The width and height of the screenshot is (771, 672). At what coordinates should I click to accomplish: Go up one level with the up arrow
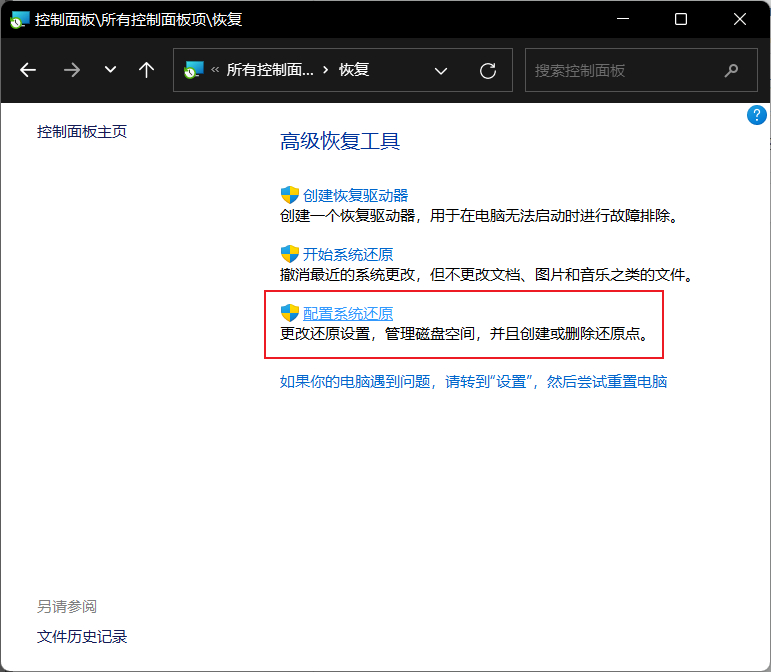pyautogui.click(x=146, y=70)
